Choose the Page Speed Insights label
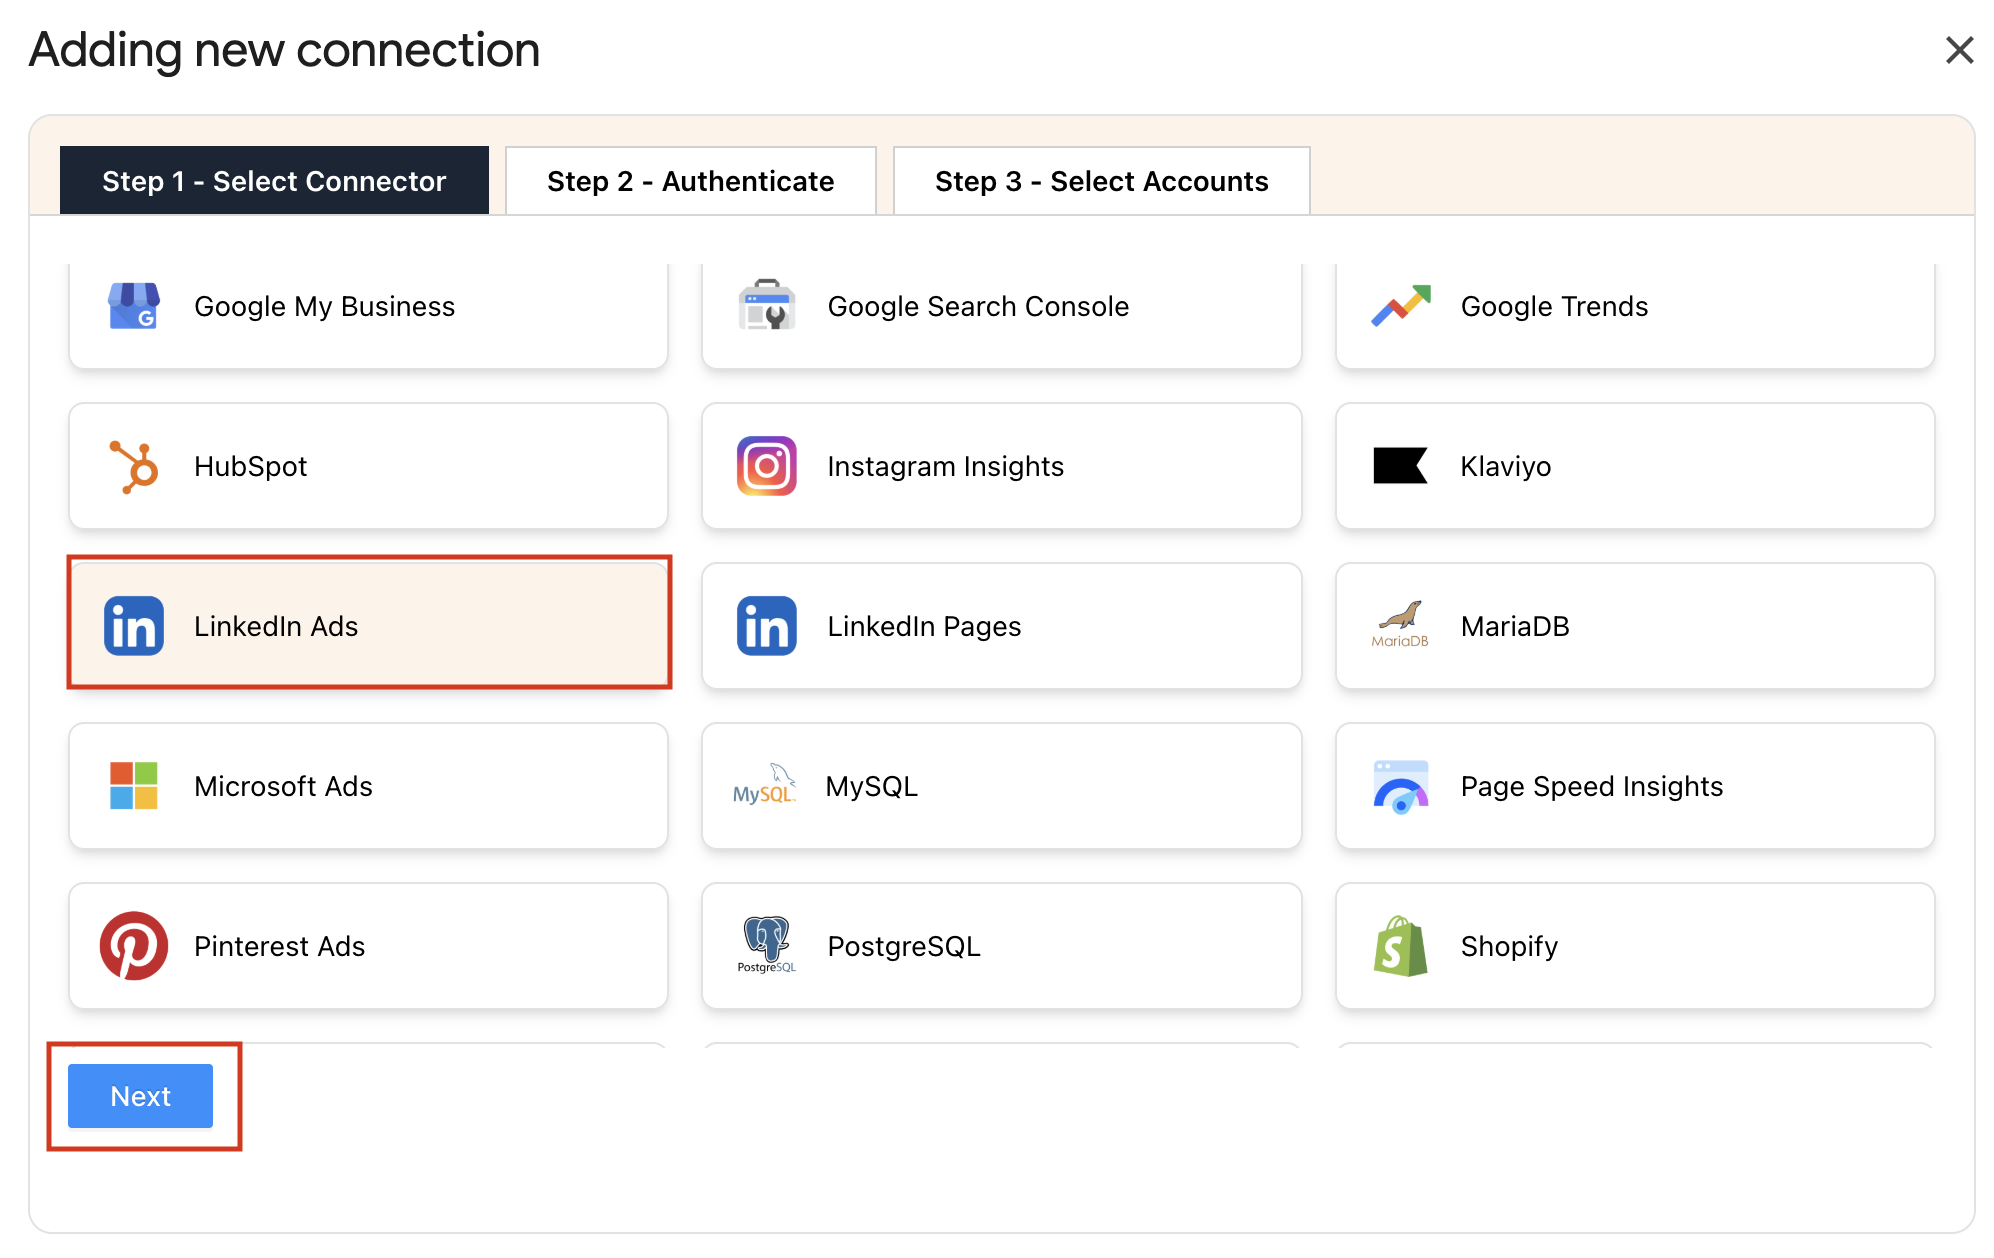1994x1258 pixels. click(x=1592, y=786)
